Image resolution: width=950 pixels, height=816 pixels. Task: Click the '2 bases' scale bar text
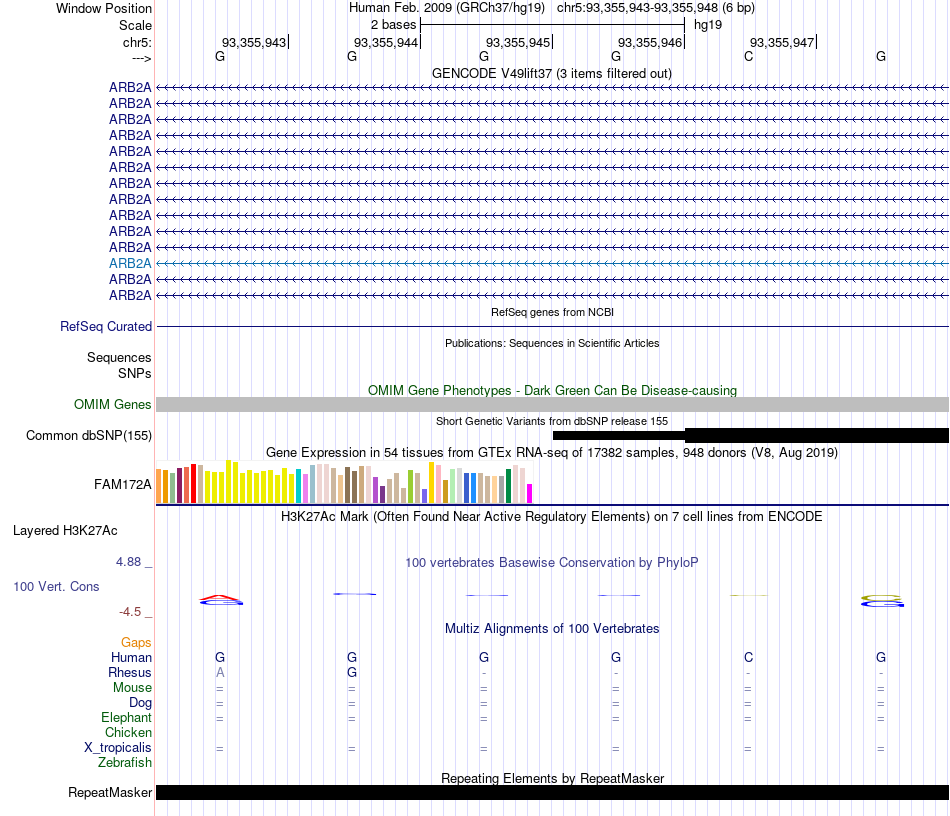point(393,25)
